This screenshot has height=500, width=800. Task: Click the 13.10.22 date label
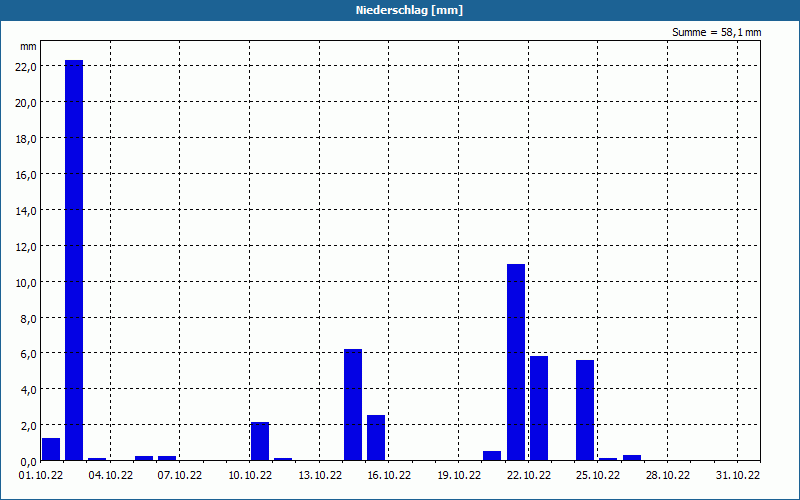coord(320,476)
